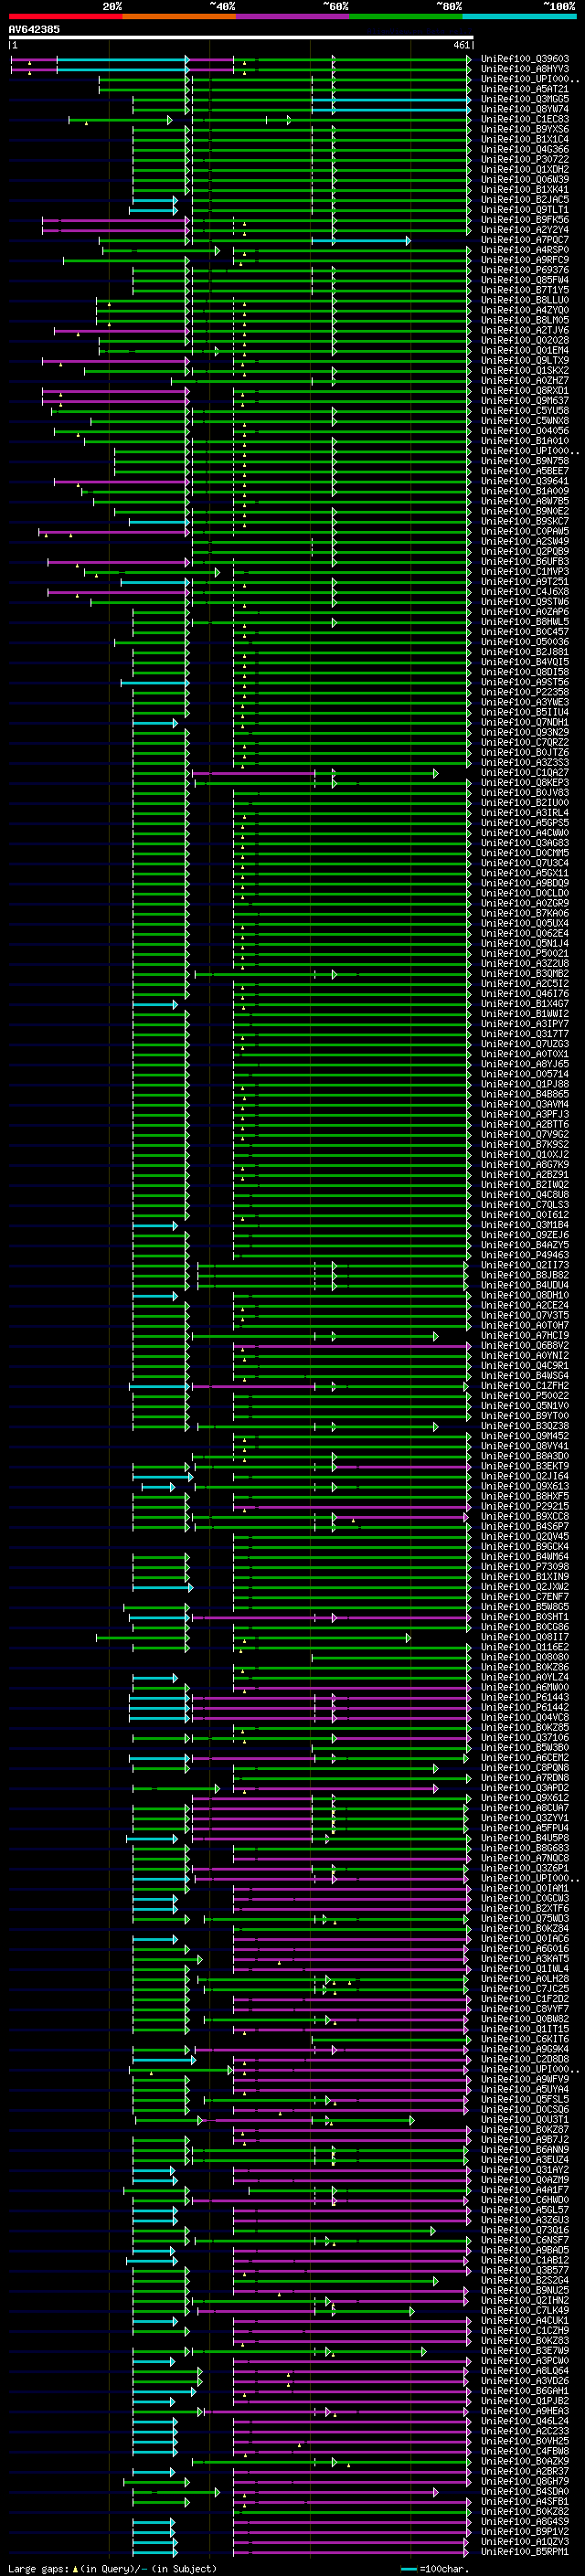Select the UniRef100_A7PQC7 label
Image resolution: width=585 pixels, height=2576 pixels.
coord(525,240)
